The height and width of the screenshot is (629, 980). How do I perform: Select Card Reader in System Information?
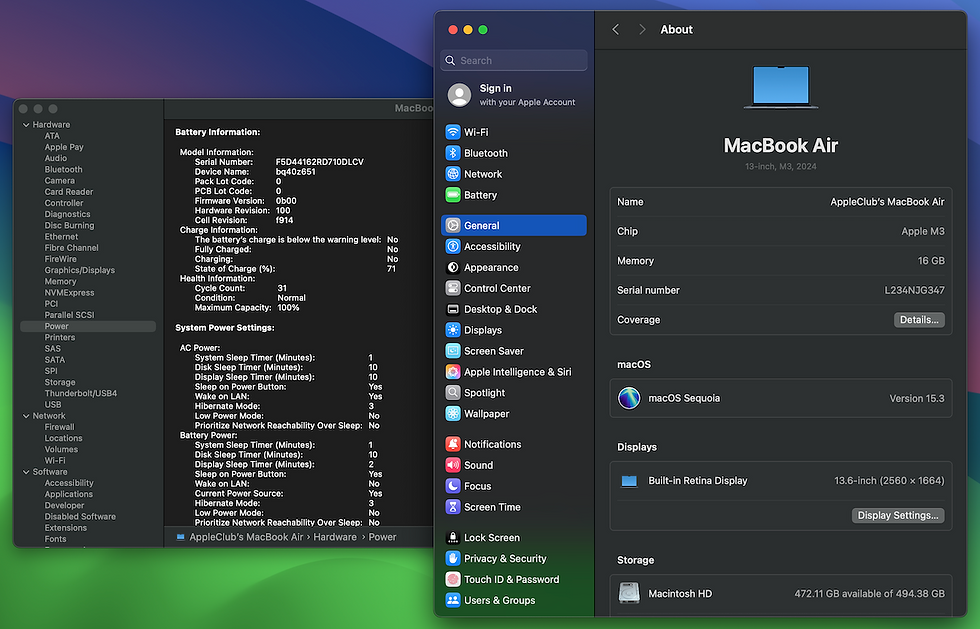69,192
